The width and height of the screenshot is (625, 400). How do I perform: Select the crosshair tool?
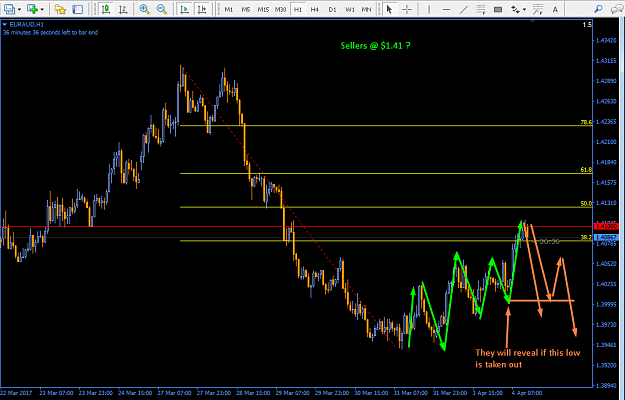pos(407,9)
